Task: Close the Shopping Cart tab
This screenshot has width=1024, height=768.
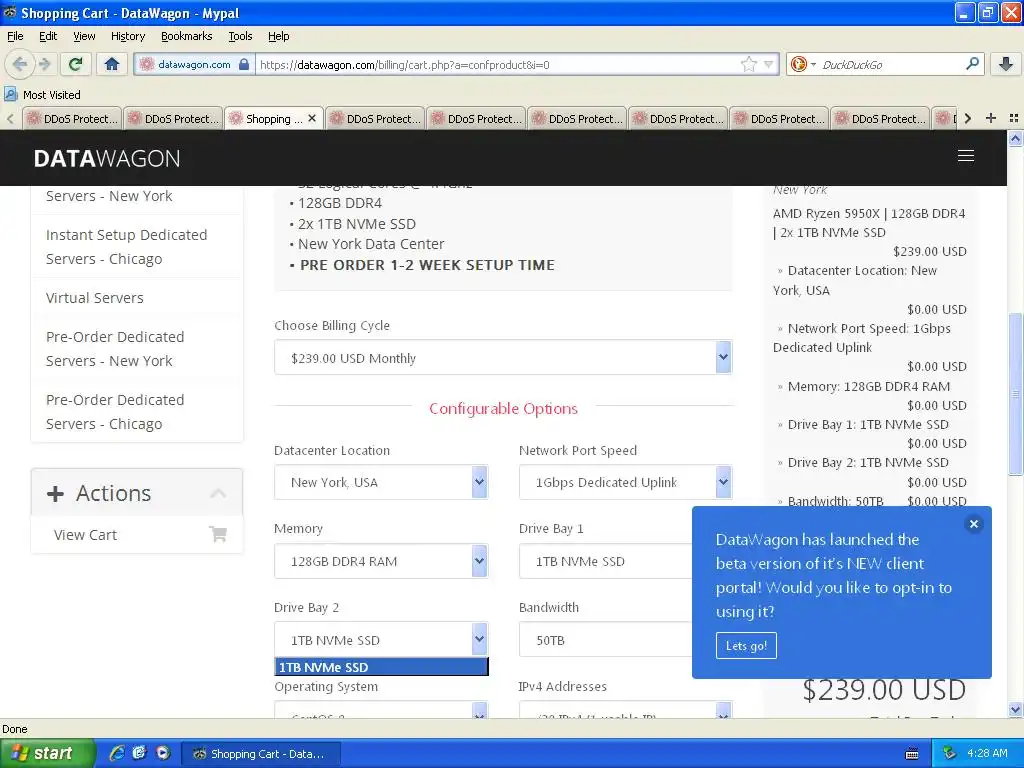Action: [x=312, y=118]
